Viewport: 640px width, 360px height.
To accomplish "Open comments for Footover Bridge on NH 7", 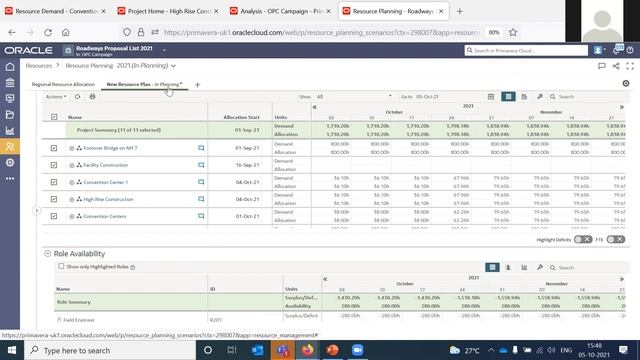I will click(201, 148).
